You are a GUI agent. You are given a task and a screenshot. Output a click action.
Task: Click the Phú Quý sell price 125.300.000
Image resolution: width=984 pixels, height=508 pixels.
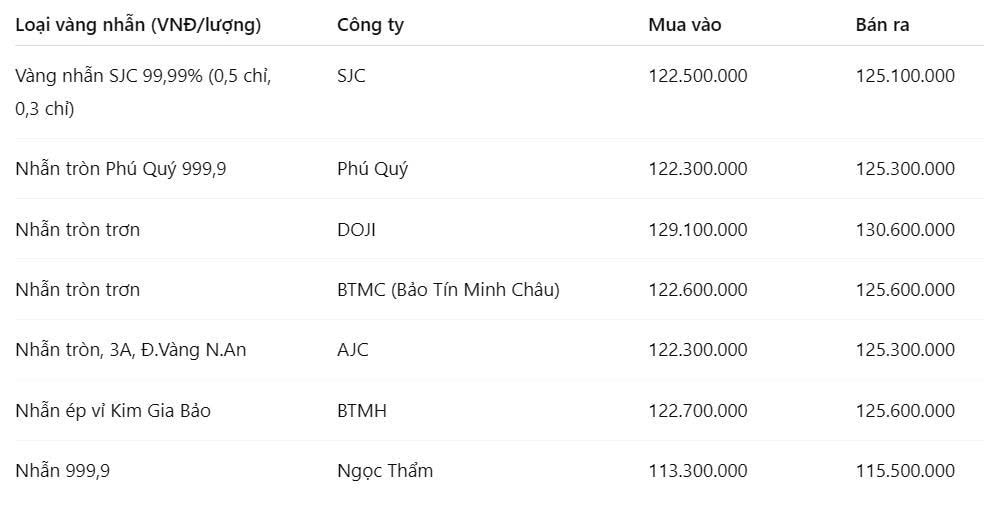[x=905, y=169]
